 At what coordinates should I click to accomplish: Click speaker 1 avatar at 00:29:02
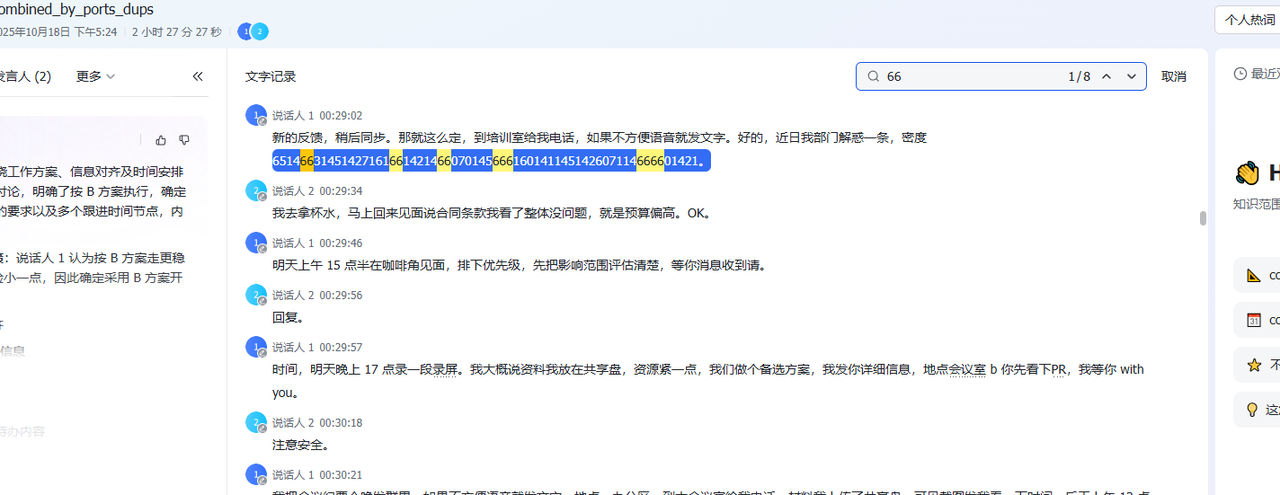(256, 115)
